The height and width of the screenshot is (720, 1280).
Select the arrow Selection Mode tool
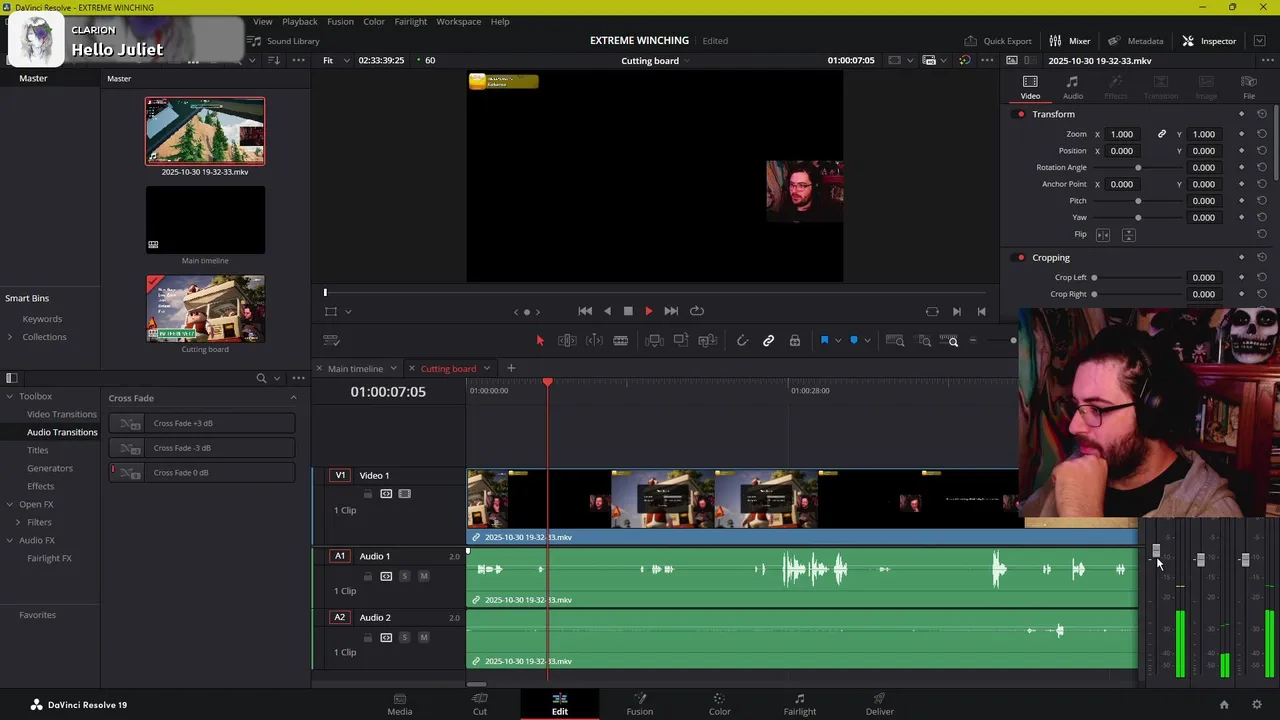click(540, 341)
